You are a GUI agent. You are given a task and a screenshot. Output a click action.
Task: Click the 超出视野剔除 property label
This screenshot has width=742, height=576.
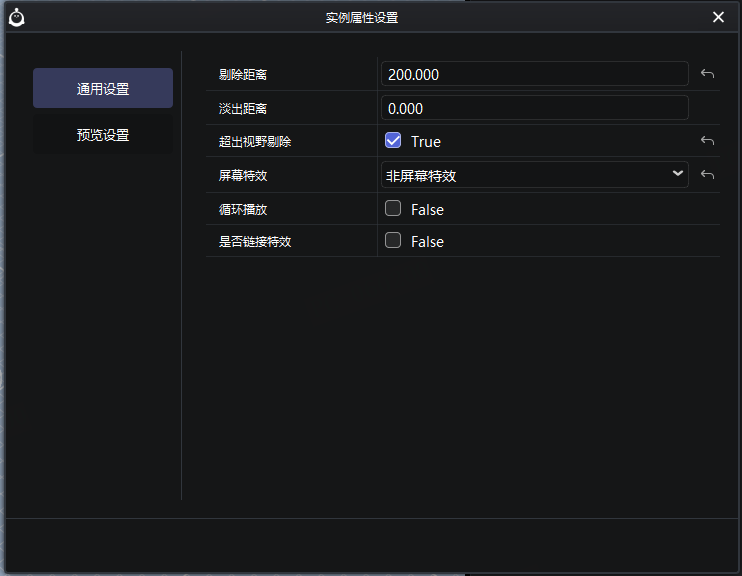click(x=255, y=142)
